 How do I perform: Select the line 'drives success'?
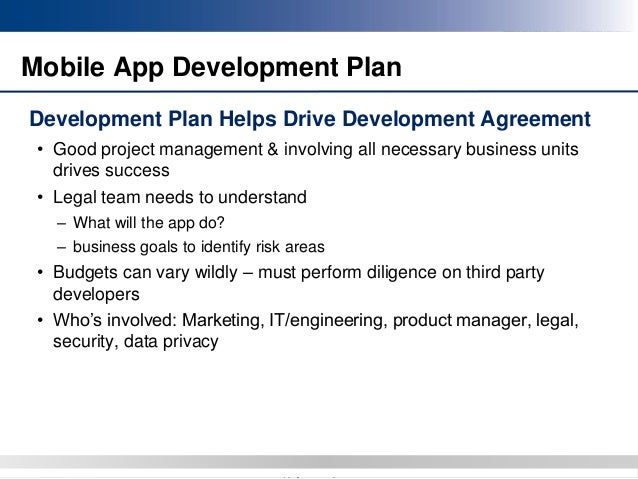pos(111,170)
